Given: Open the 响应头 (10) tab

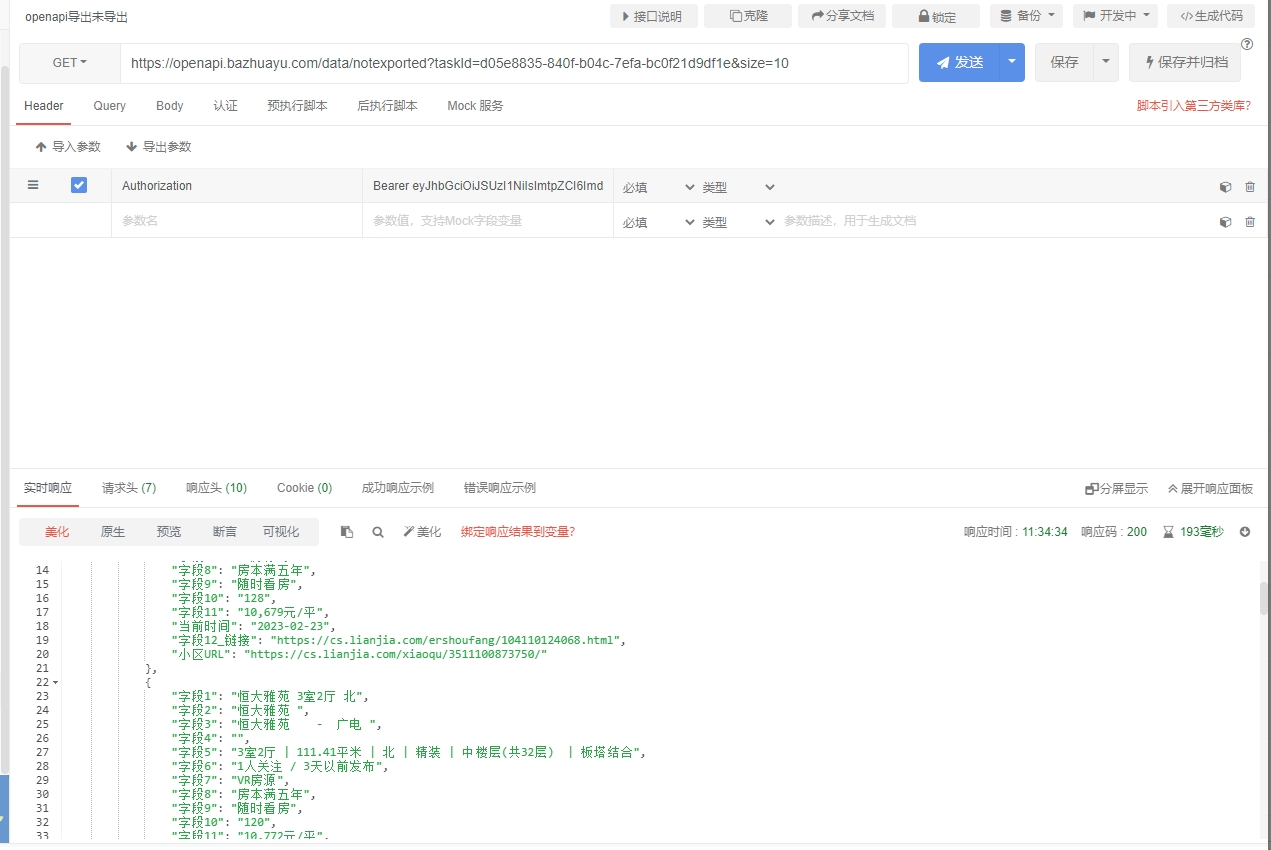Looking at the screenshot, I should [216, 488].
